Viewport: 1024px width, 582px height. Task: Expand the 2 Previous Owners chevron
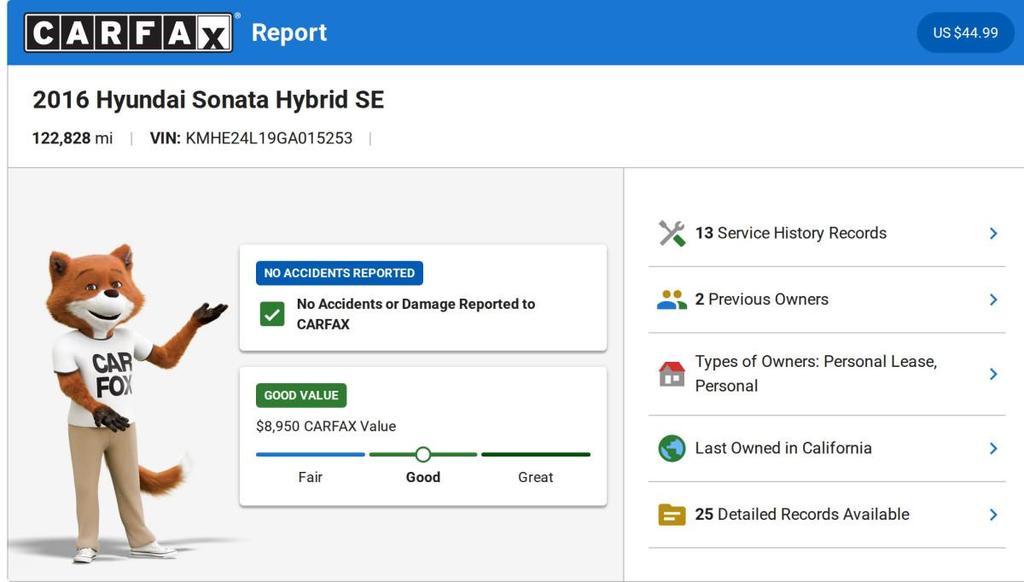[993, 300]
